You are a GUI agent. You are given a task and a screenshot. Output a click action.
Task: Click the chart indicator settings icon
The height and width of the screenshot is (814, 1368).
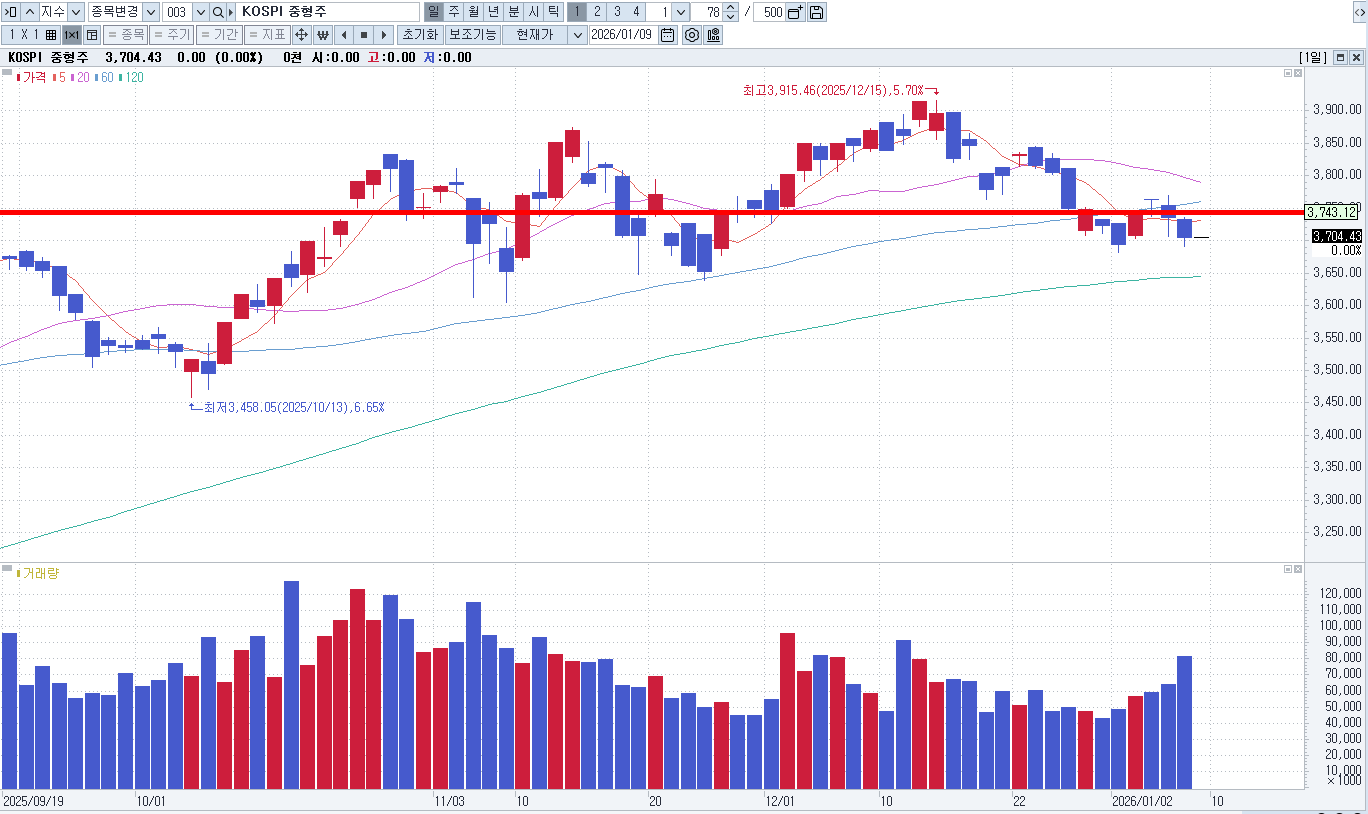[713, 35]
